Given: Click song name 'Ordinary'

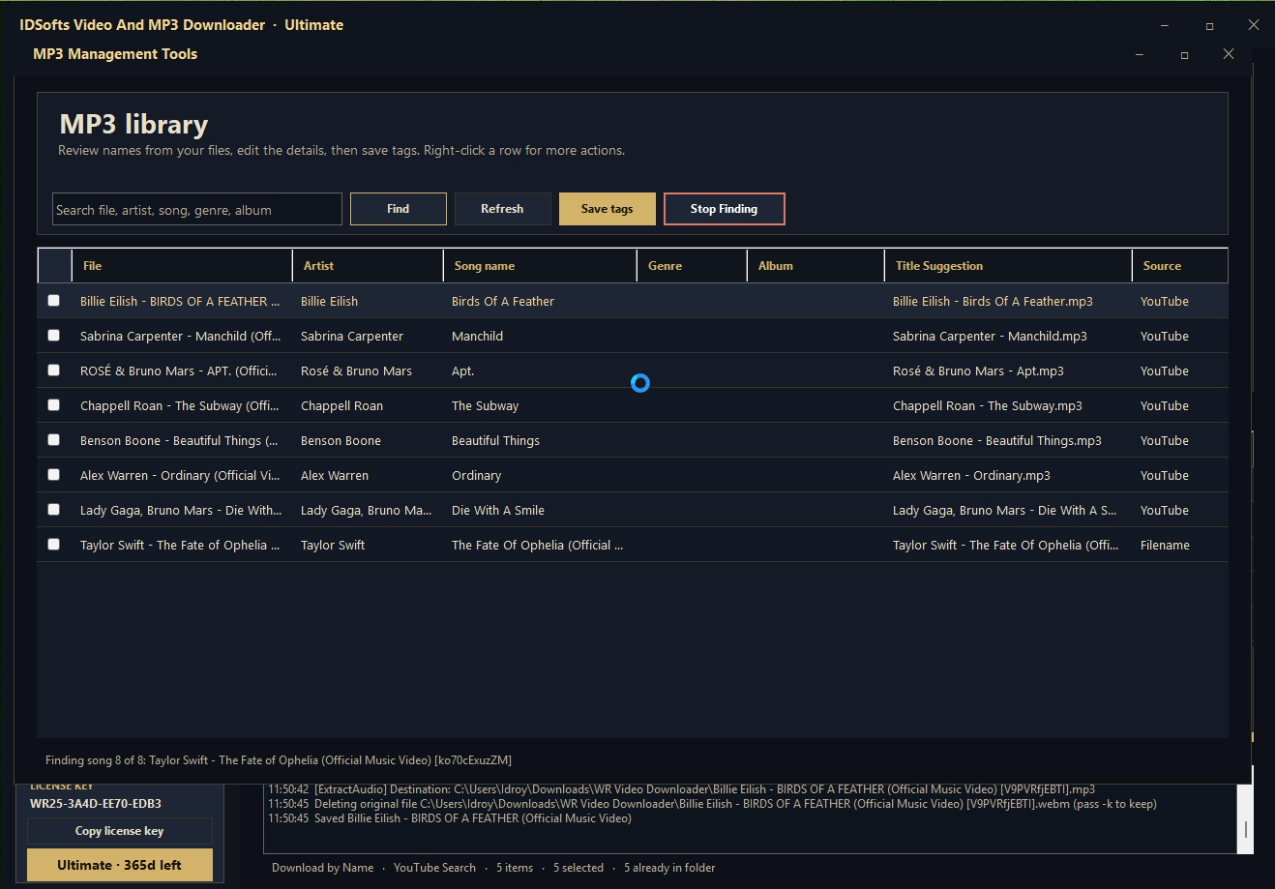Looking at the screenshot, I should [x=476, y=476].
